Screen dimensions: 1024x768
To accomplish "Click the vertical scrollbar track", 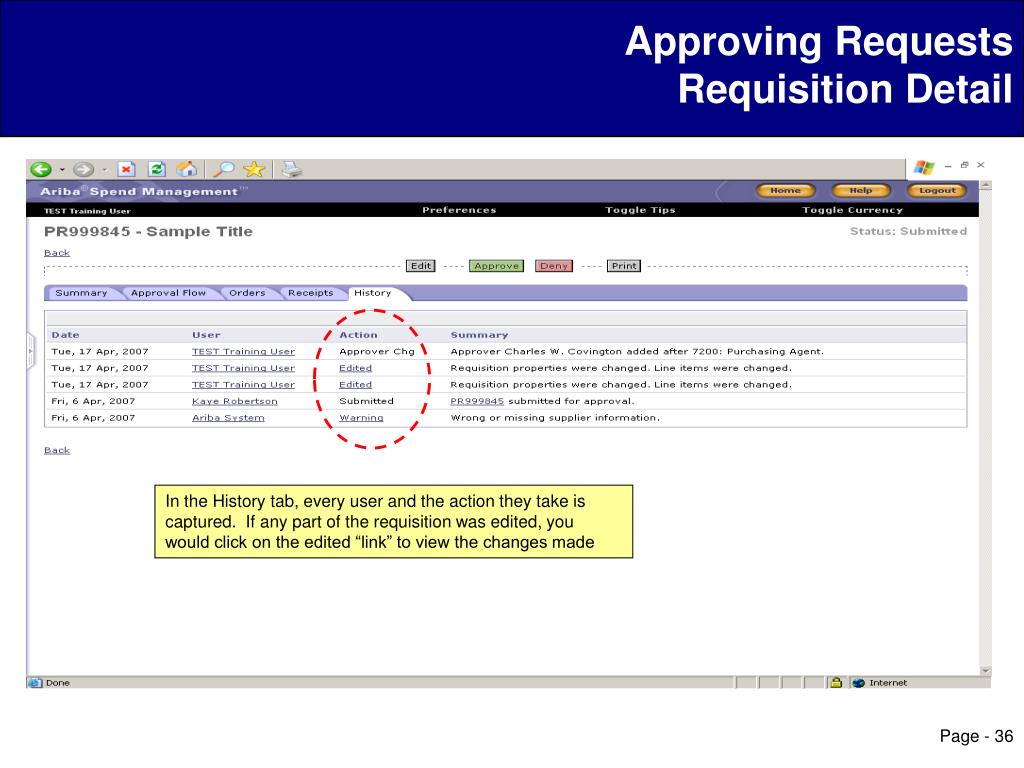I will [985, 428].
